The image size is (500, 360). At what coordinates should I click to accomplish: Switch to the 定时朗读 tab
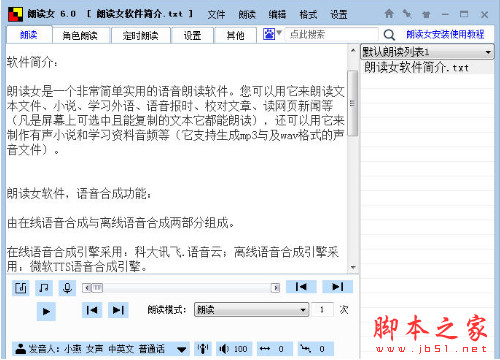[x=140, y=35]
